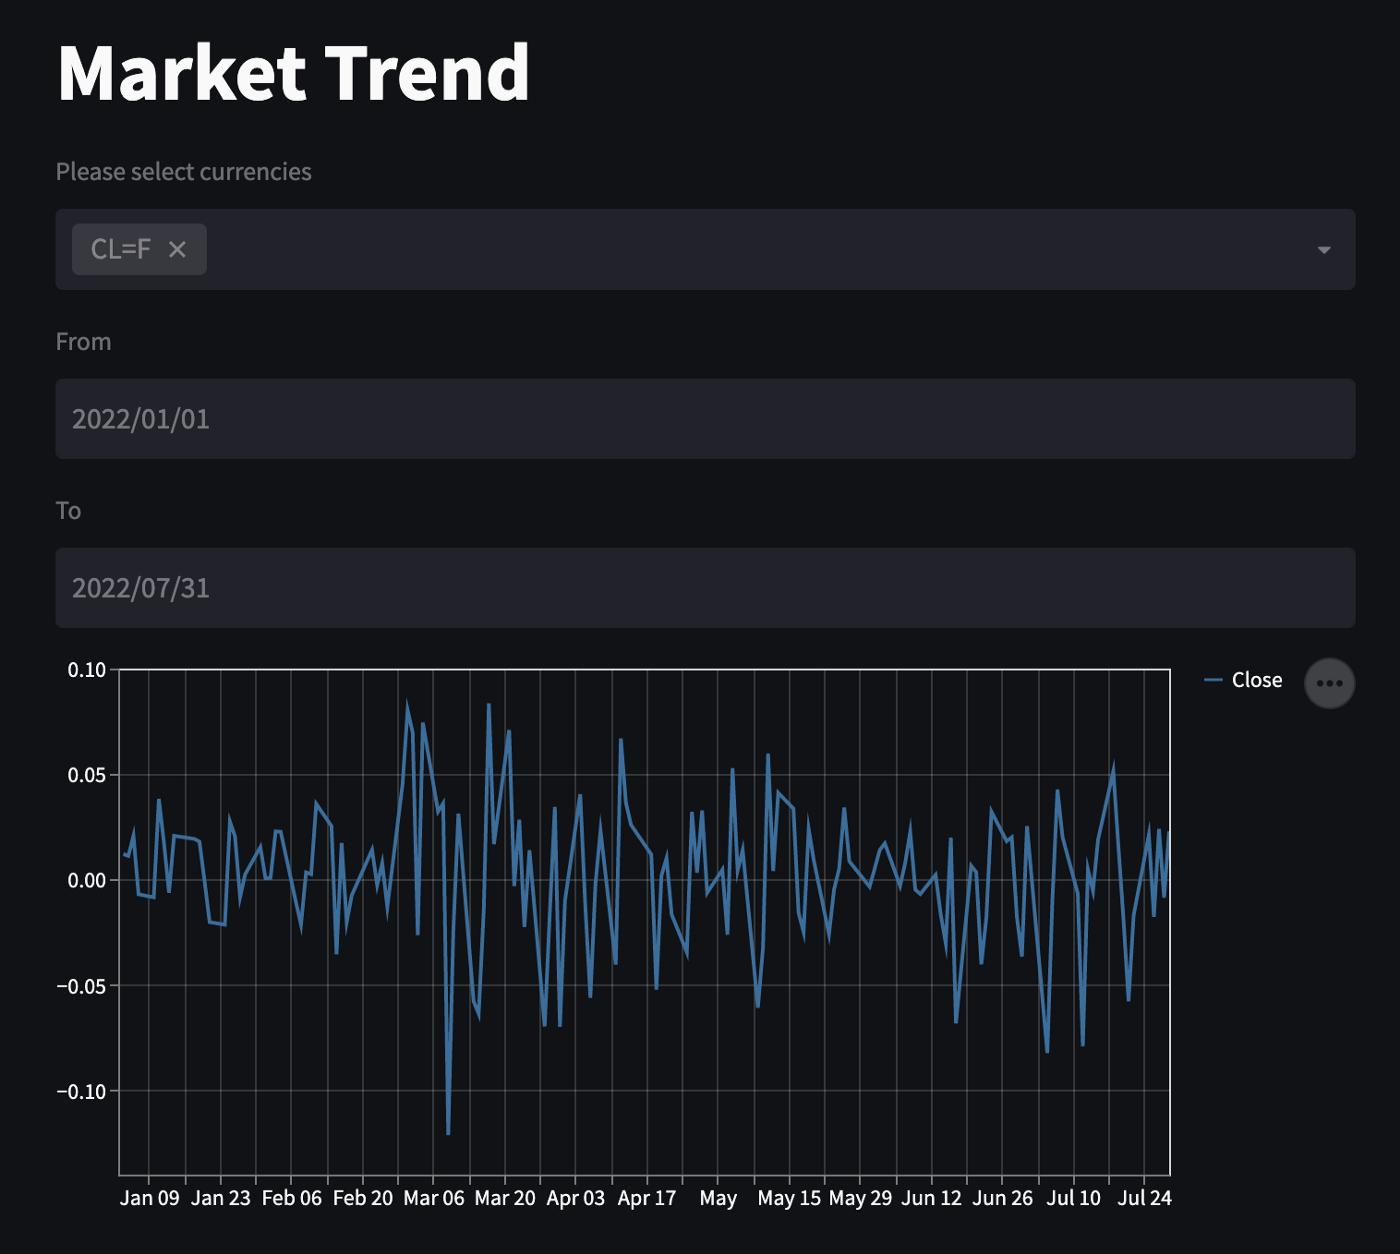Click the 'Please select currencies' label

tap(183, 172)
